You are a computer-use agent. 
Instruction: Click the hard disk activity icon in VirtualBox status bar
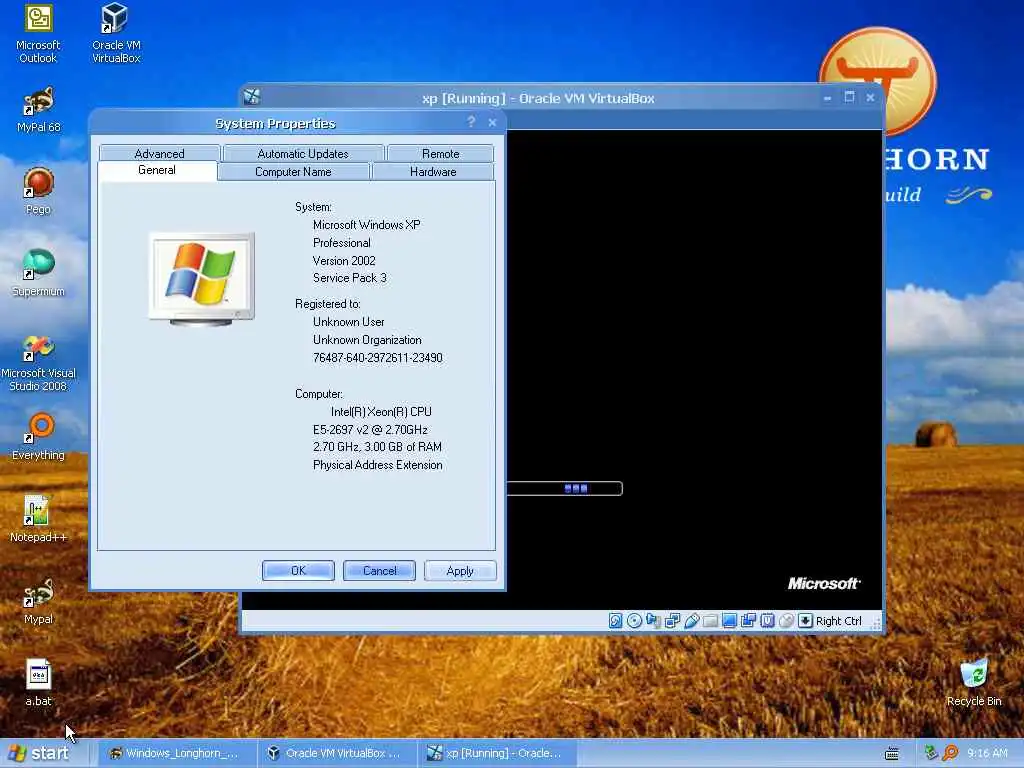(x=615, y=620)
